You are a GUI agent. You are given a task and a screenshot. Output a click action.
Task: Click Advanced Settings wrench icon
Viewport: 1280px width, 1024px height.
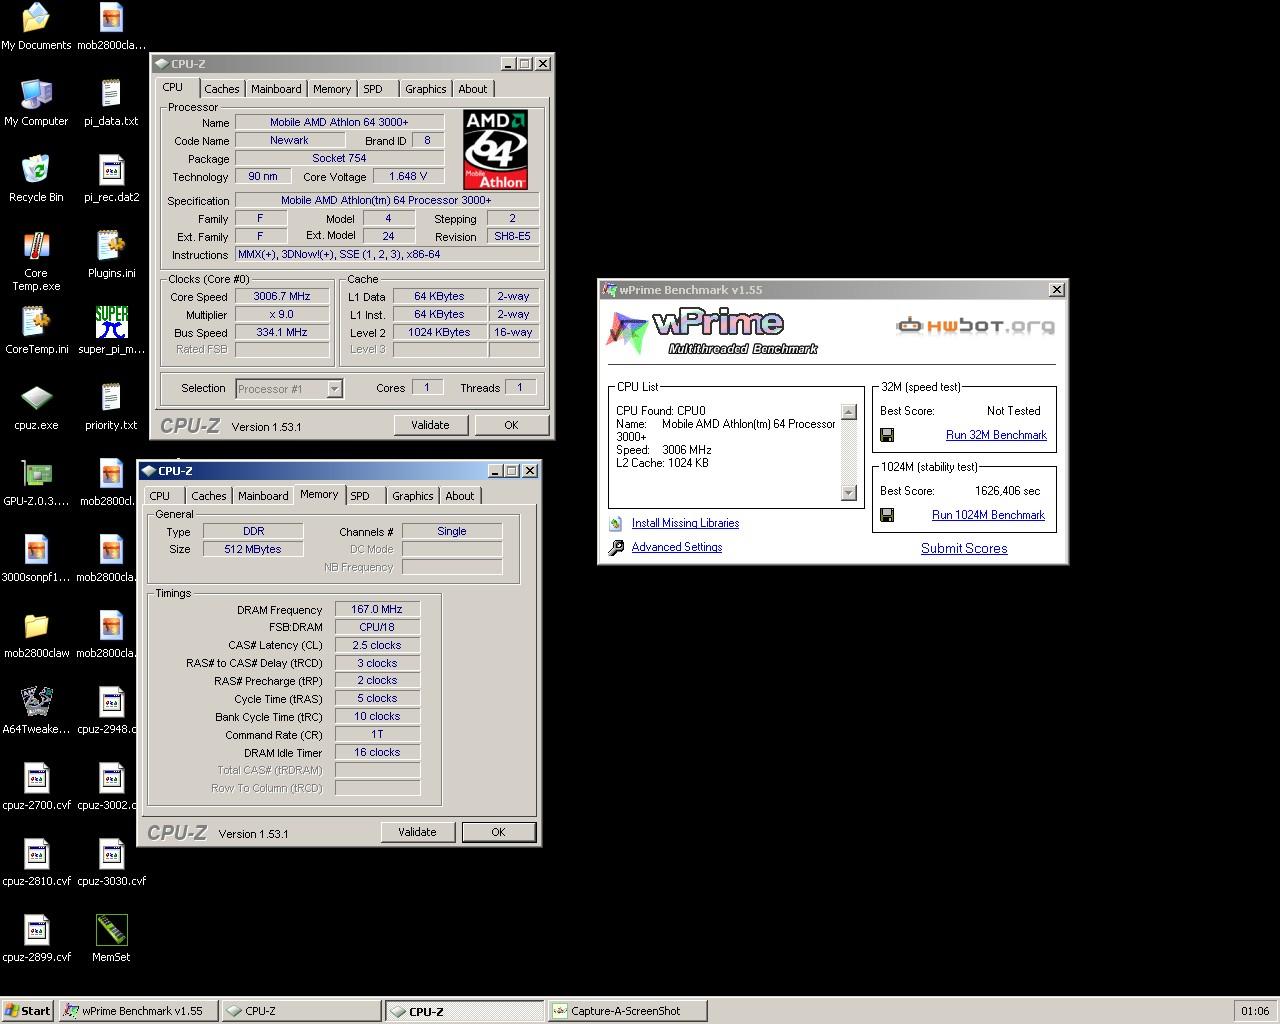pos(616,547)
